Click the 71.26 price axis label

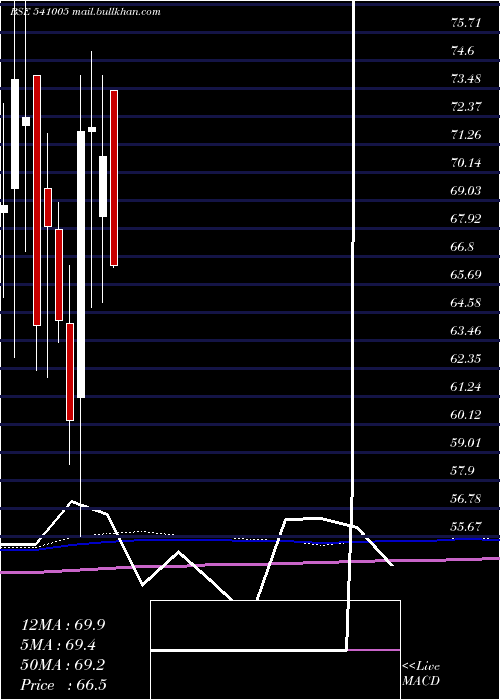[466, 135]
